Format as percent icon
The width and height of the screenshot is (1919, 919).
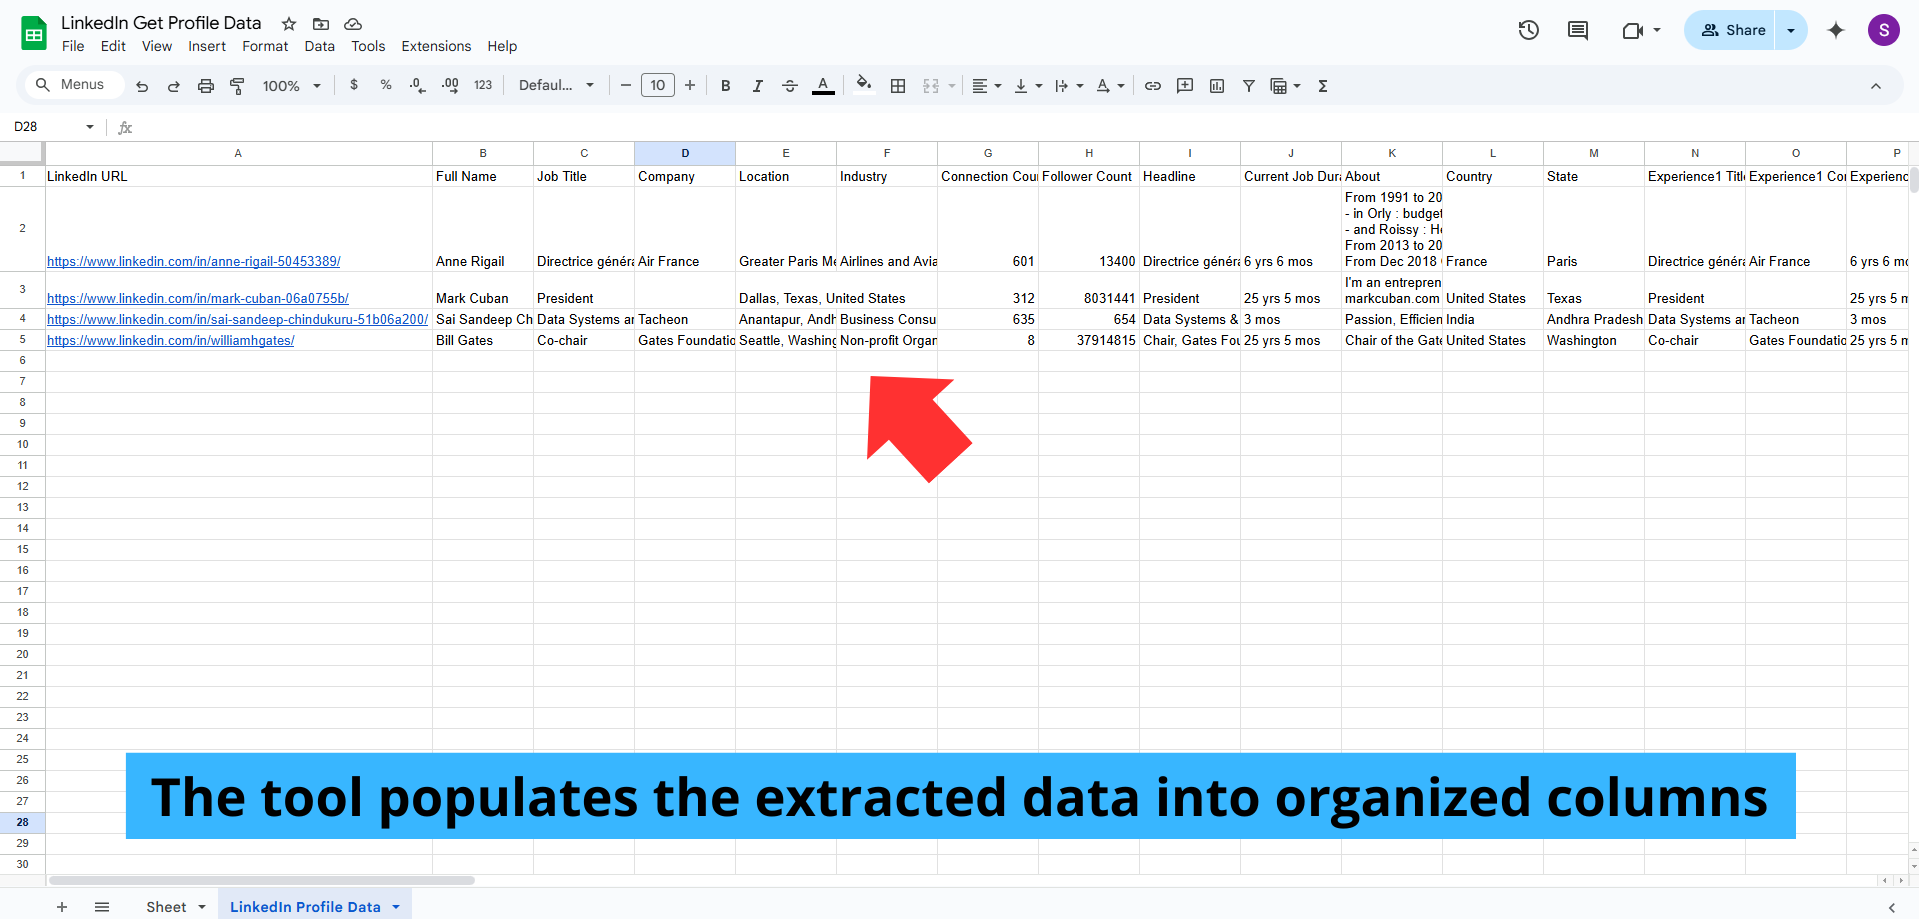click(386, 86)
